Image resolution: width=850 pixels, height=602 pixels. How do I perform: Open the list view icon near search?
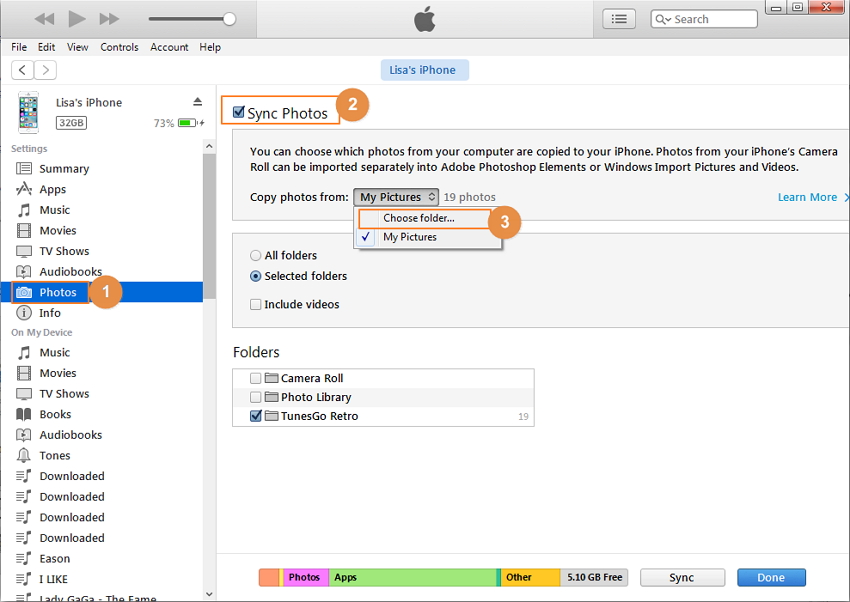pyautogui.click(x=619, y=19)
